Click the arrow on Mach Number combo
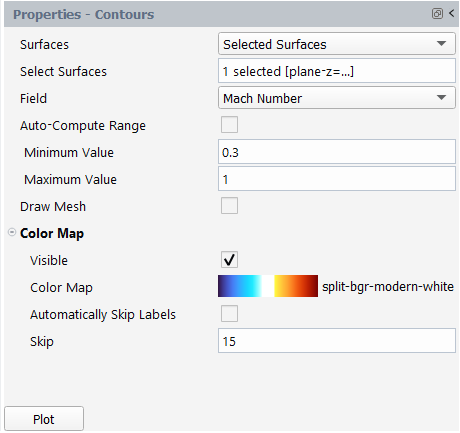460x433 pixels. (441, 98)
